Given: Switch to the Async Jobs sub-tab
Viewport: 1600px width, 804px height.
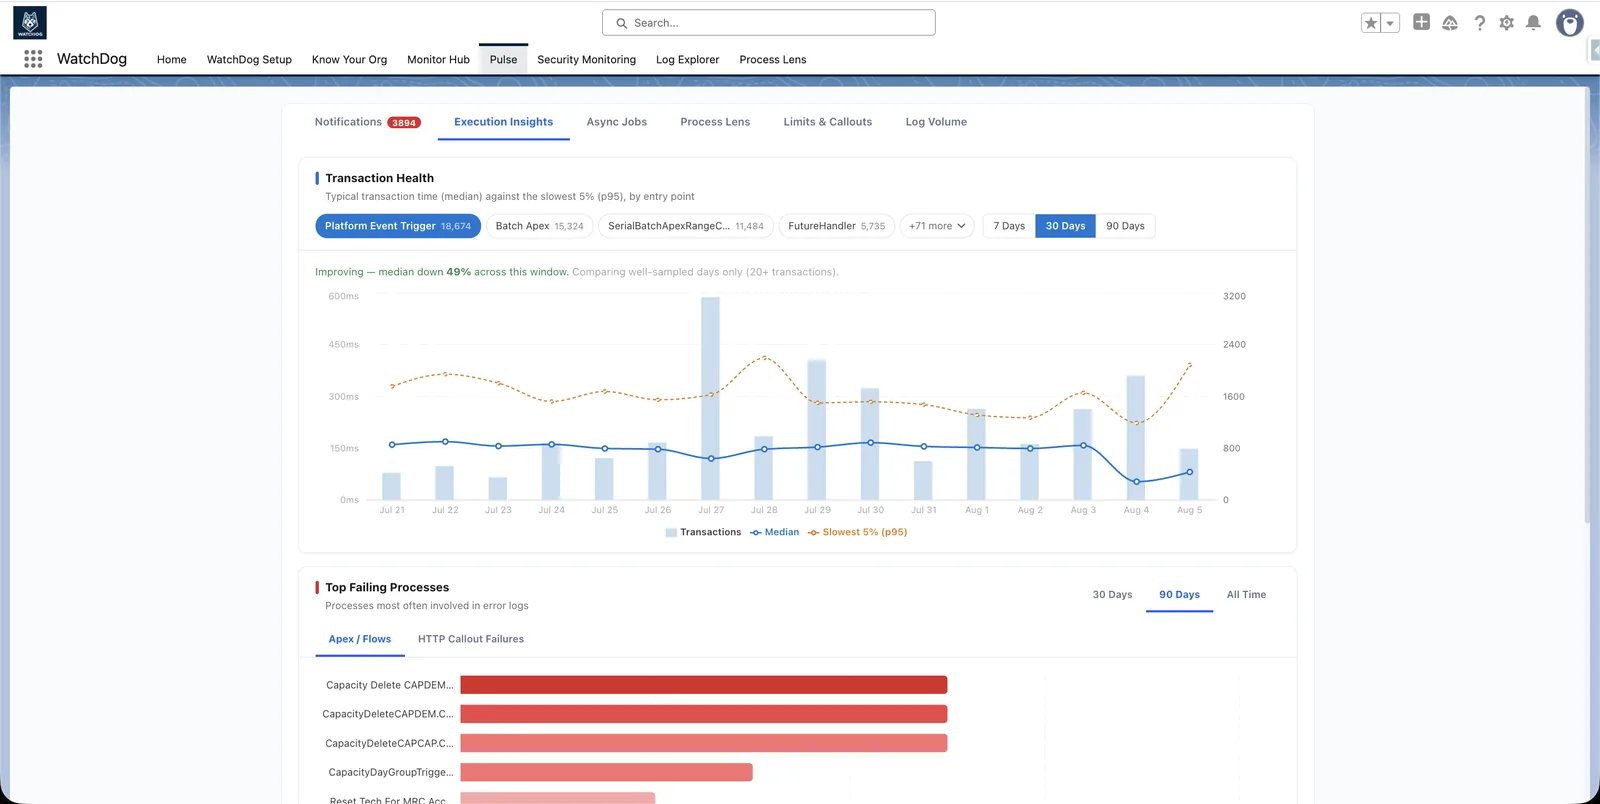Looking at the screenshot, I should (616, 122).
